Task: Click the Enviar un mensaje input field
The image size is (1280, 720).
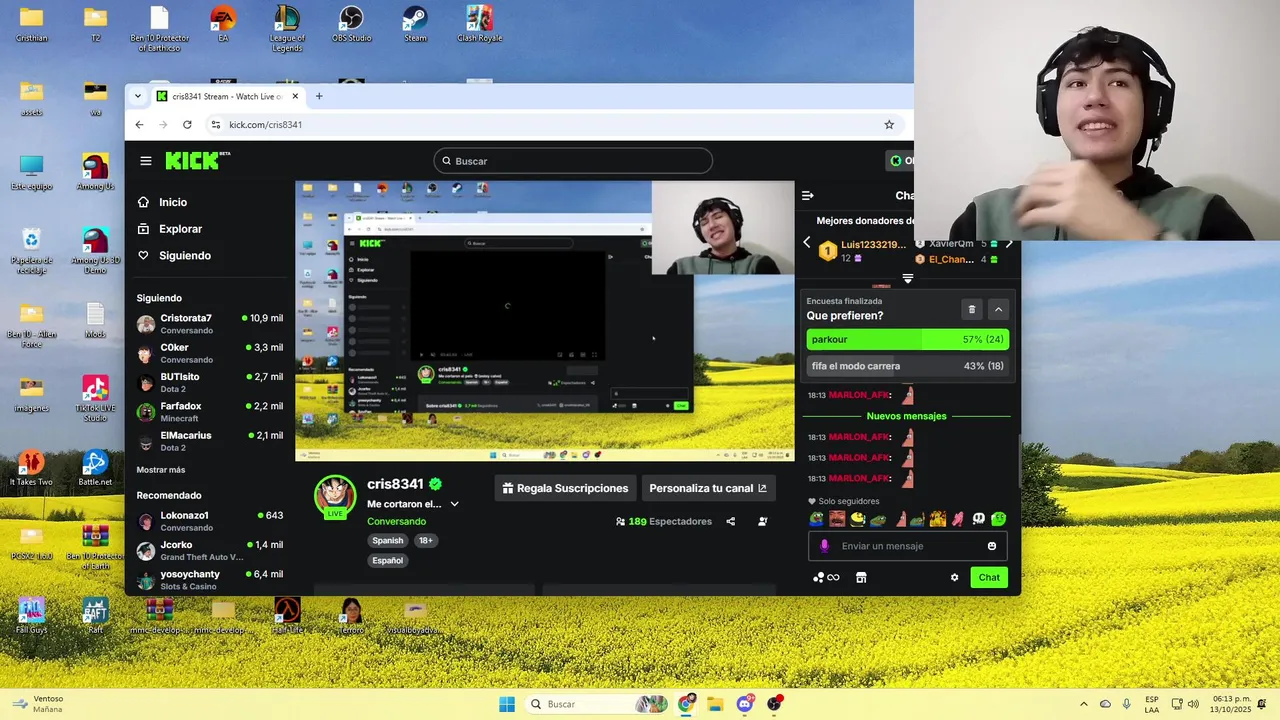Action: tap(907, 546)
